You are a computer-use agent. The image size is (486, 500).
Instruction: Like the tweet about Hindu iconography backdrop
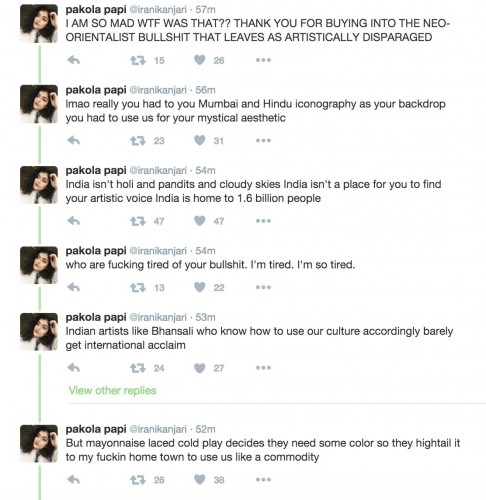(x=200, y=140)
